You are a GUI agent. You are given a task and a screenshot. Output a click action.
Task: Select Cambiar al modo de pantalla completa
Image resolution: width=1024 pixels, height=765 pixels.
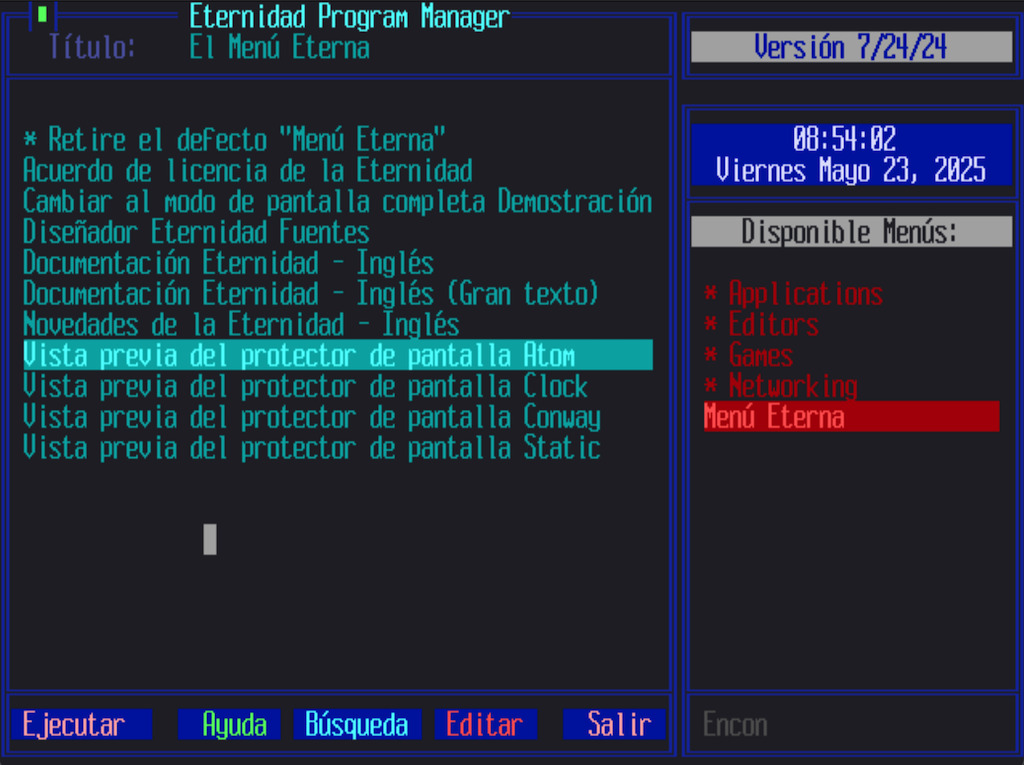point(338,201)
